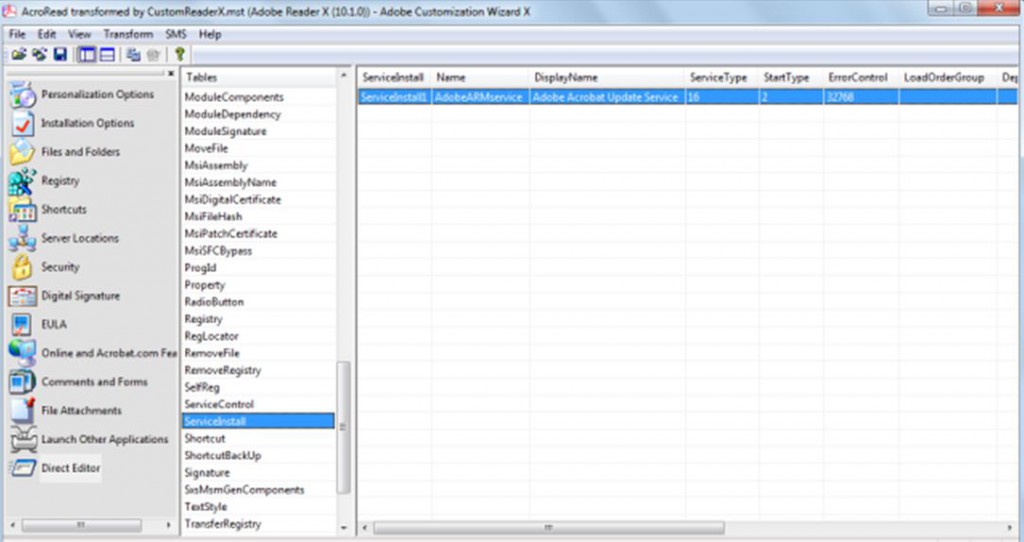Toggle the vertical split layout view icon
This screenshot has height=542, width=1024.
click(x=86, y=55)
